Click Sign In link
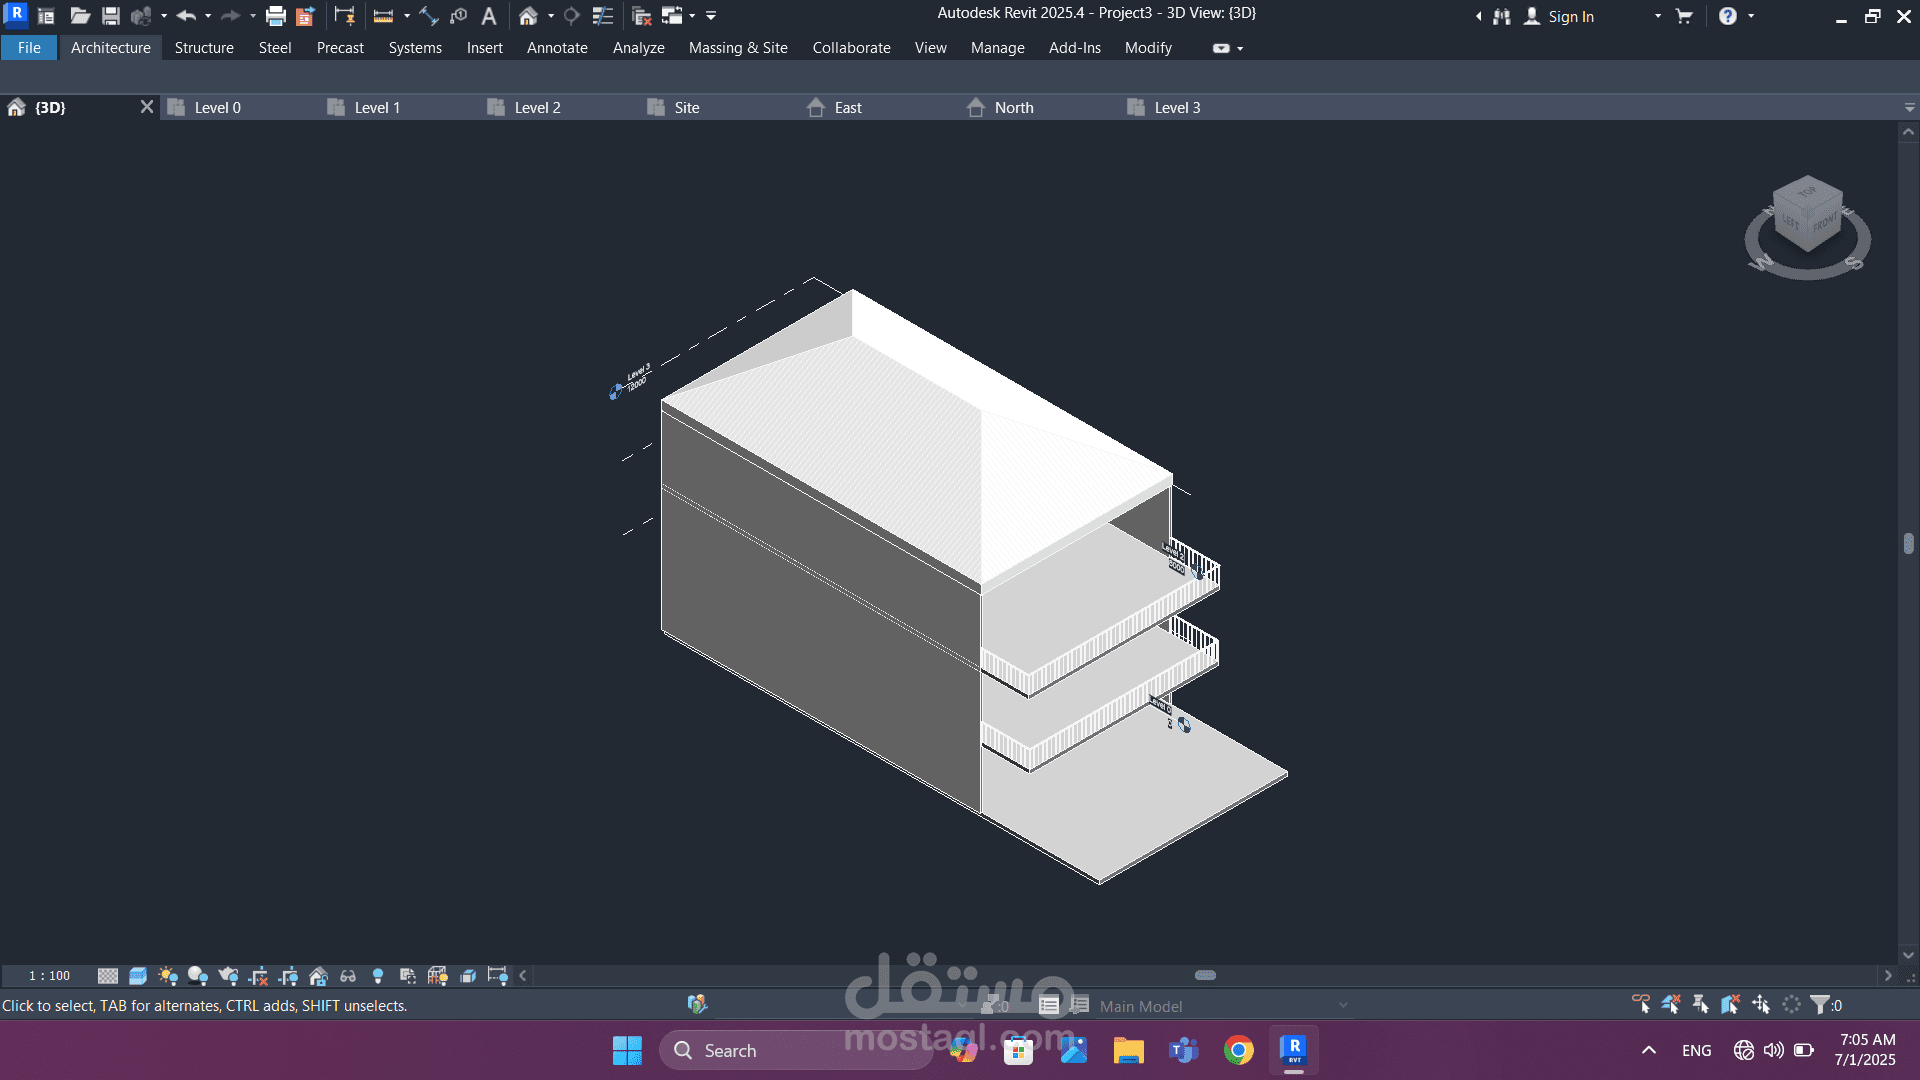Image resolution: width=1920 pixels, height=1080 pixels. point(1571,16)
